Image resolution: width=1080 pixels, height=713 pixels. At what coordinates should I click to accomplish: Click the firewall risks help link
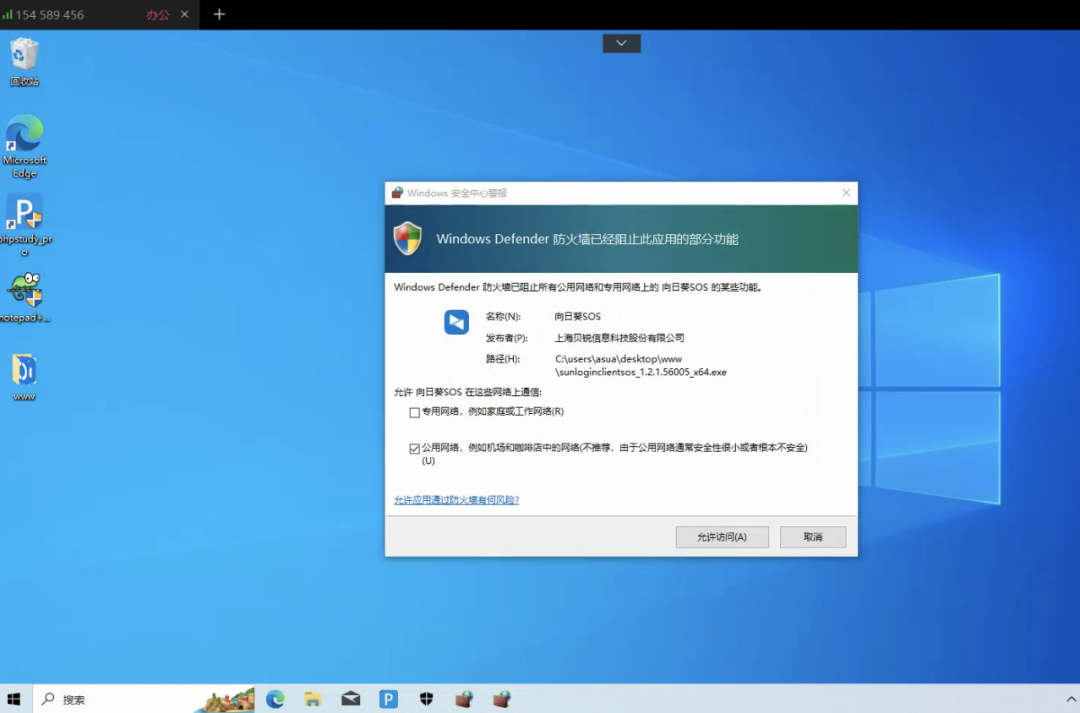click(x=456, y=500)
